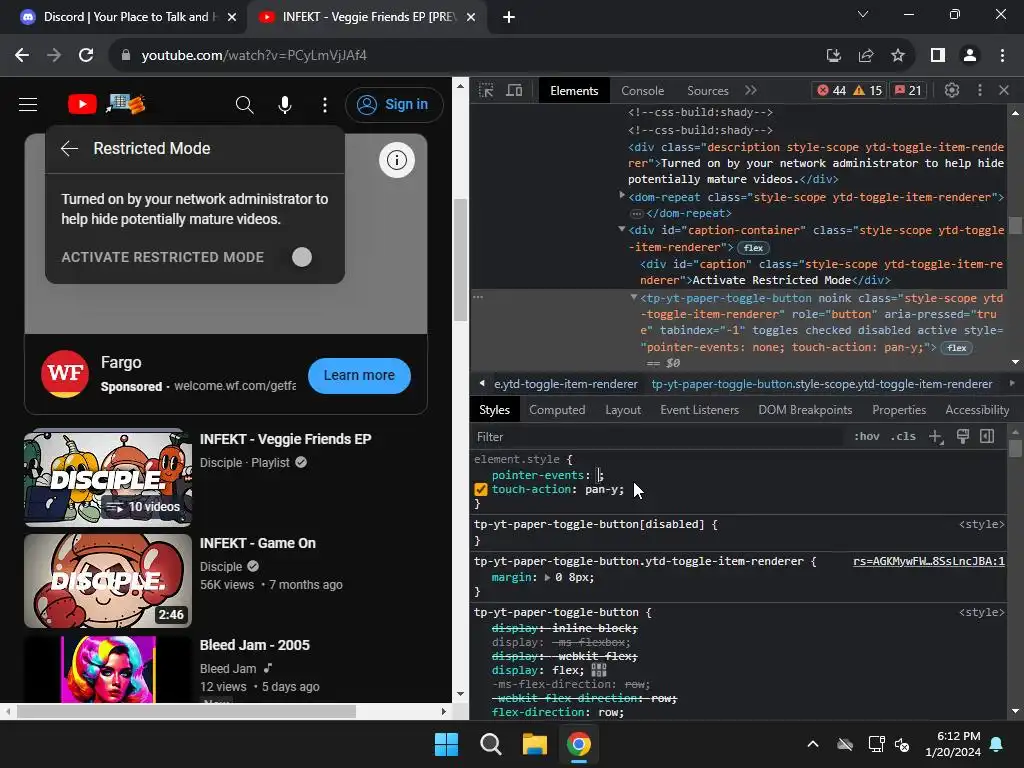Screen dimensions: 1024x768
Task: Switch to Console tab
Action: [x=643, y=91]
